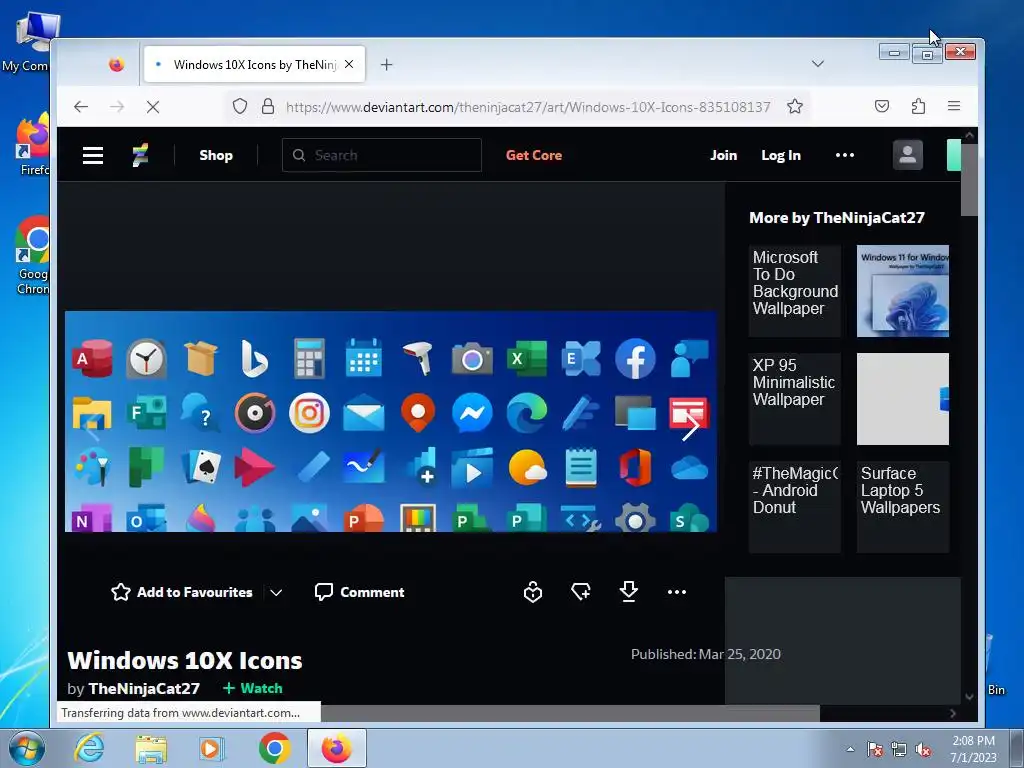Open a new tab
The width and height of the screenshot is (1024, 768).
pos(387,65)
